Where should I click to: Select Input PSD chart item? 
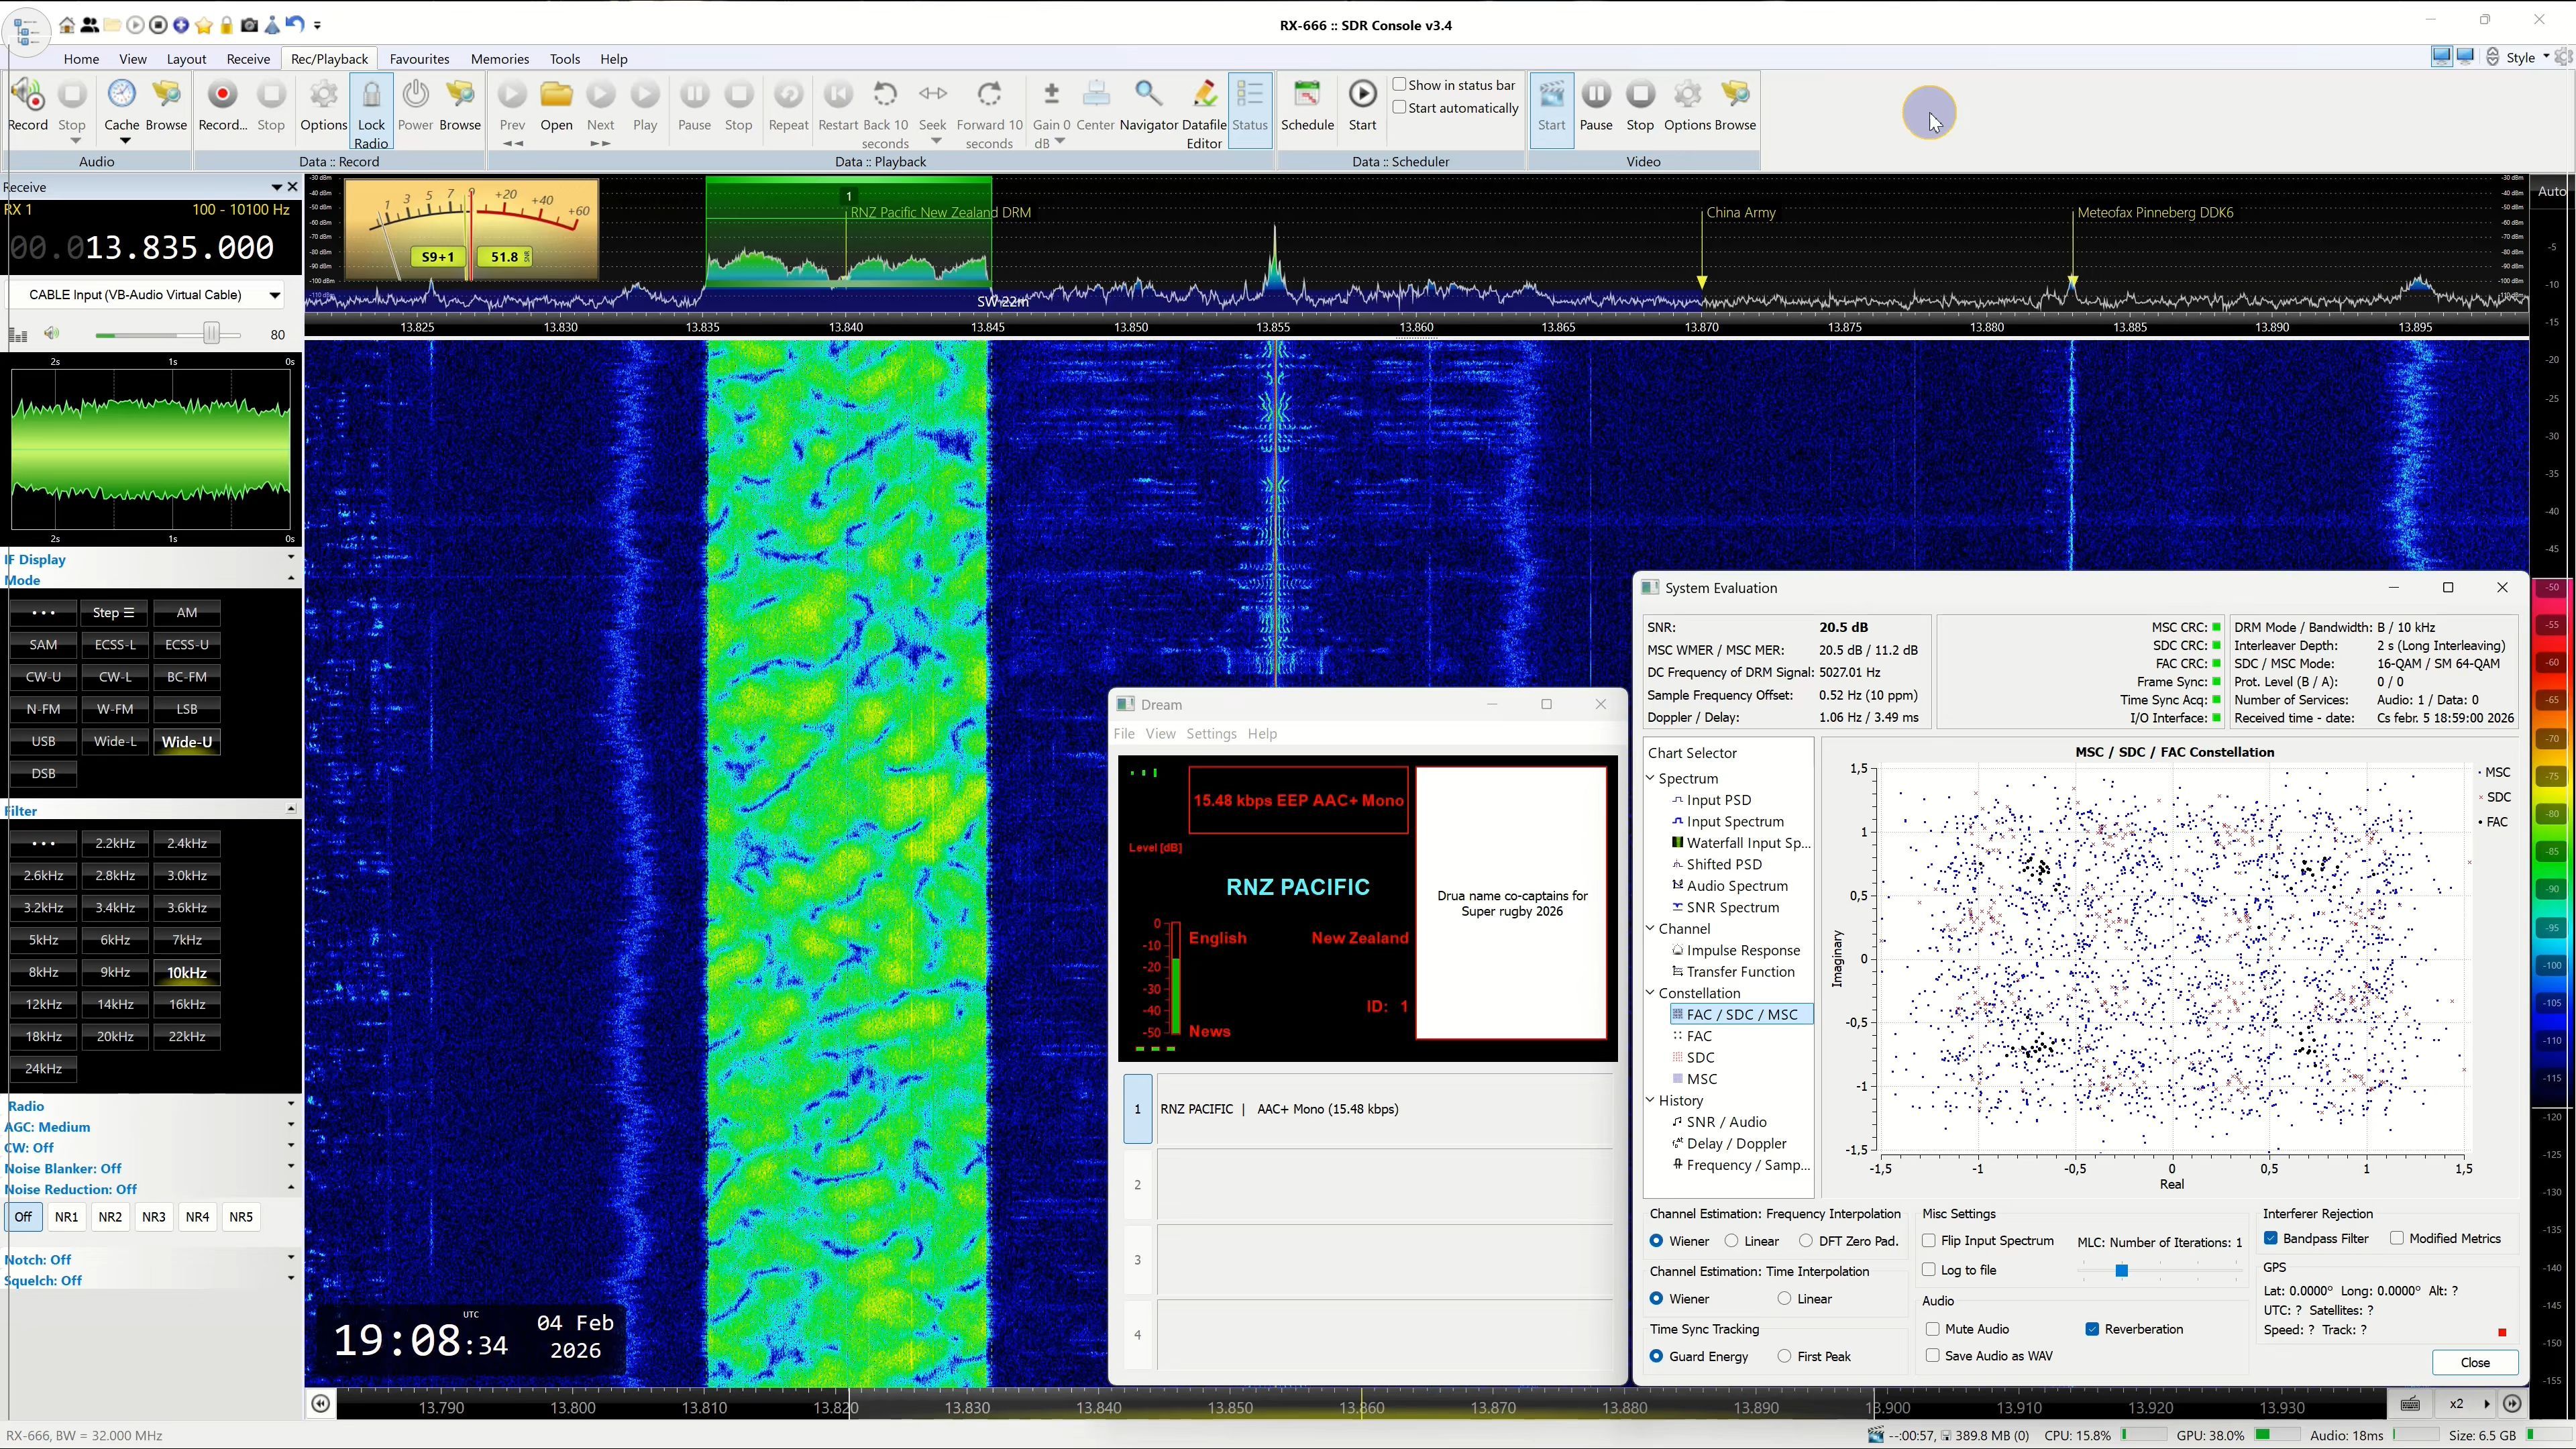point(1718,800)
